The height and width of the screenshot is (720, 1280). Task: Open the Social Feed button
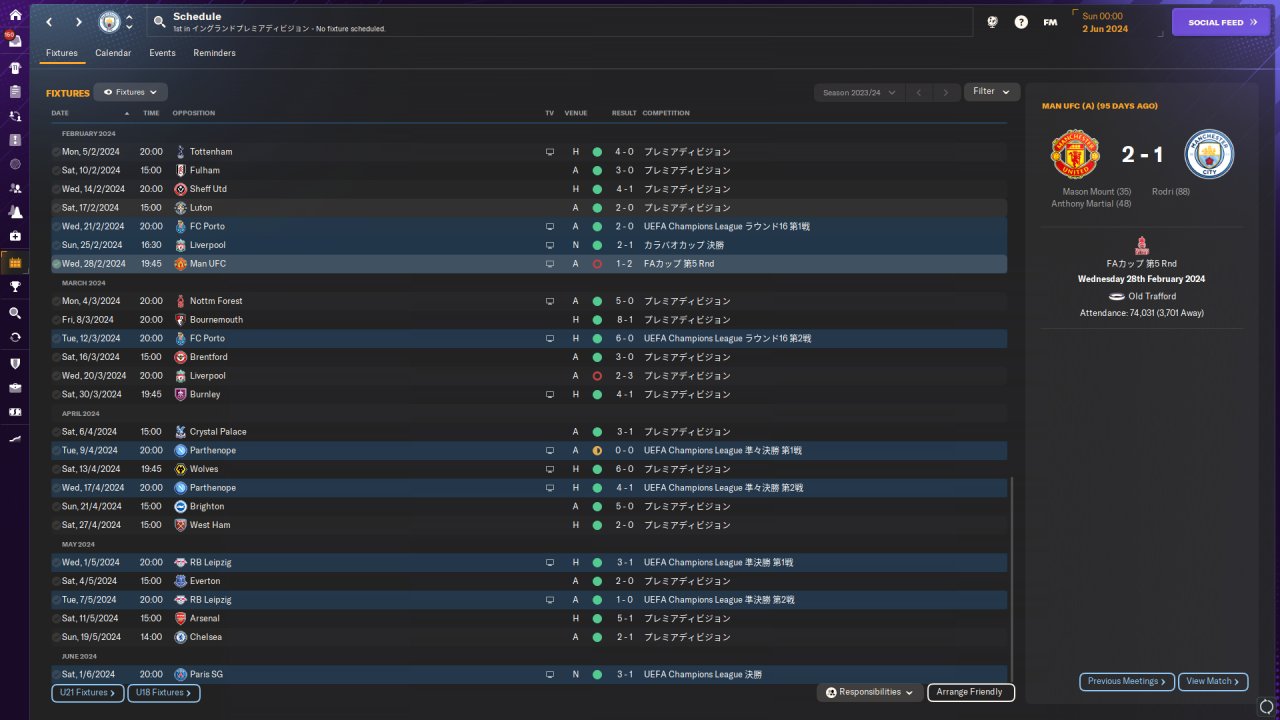point(1220,22)
